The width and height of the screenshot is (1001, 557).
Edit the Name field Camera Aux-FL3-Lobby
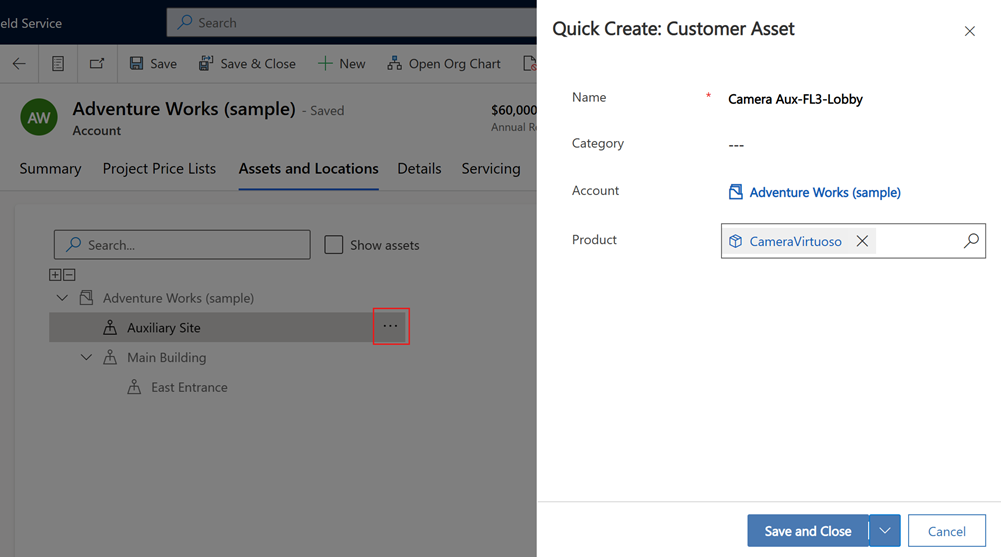point(795,99)
